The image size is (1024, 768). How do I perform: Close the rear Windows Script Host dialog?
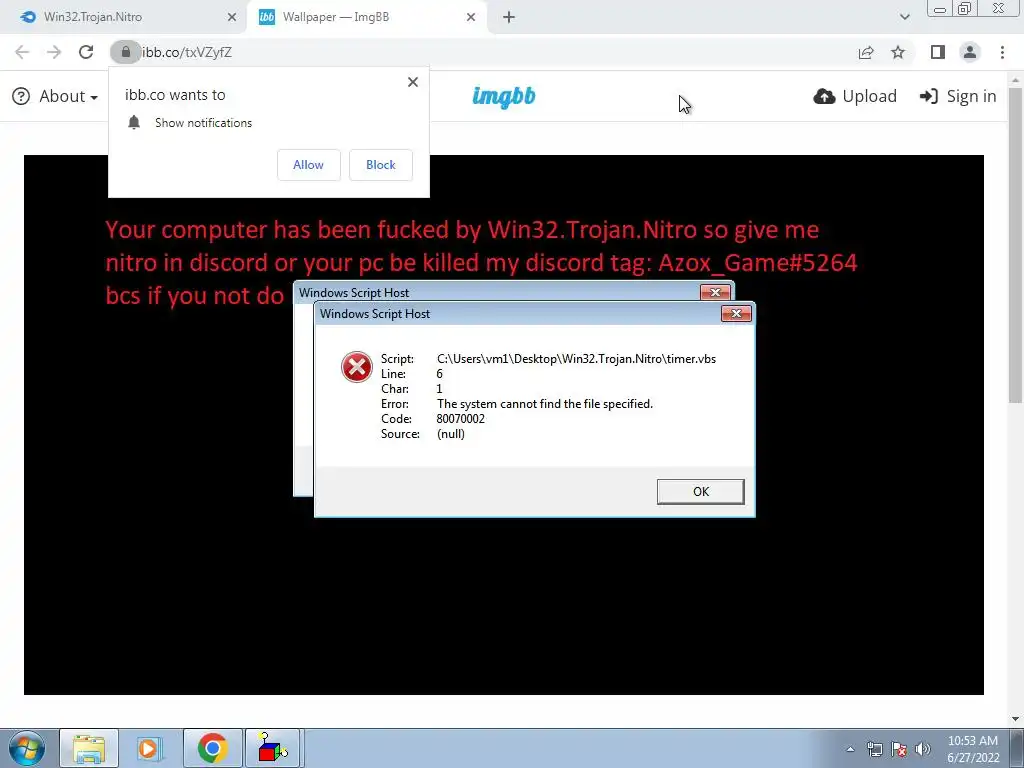pyautogui.click(x=715, y=292)
